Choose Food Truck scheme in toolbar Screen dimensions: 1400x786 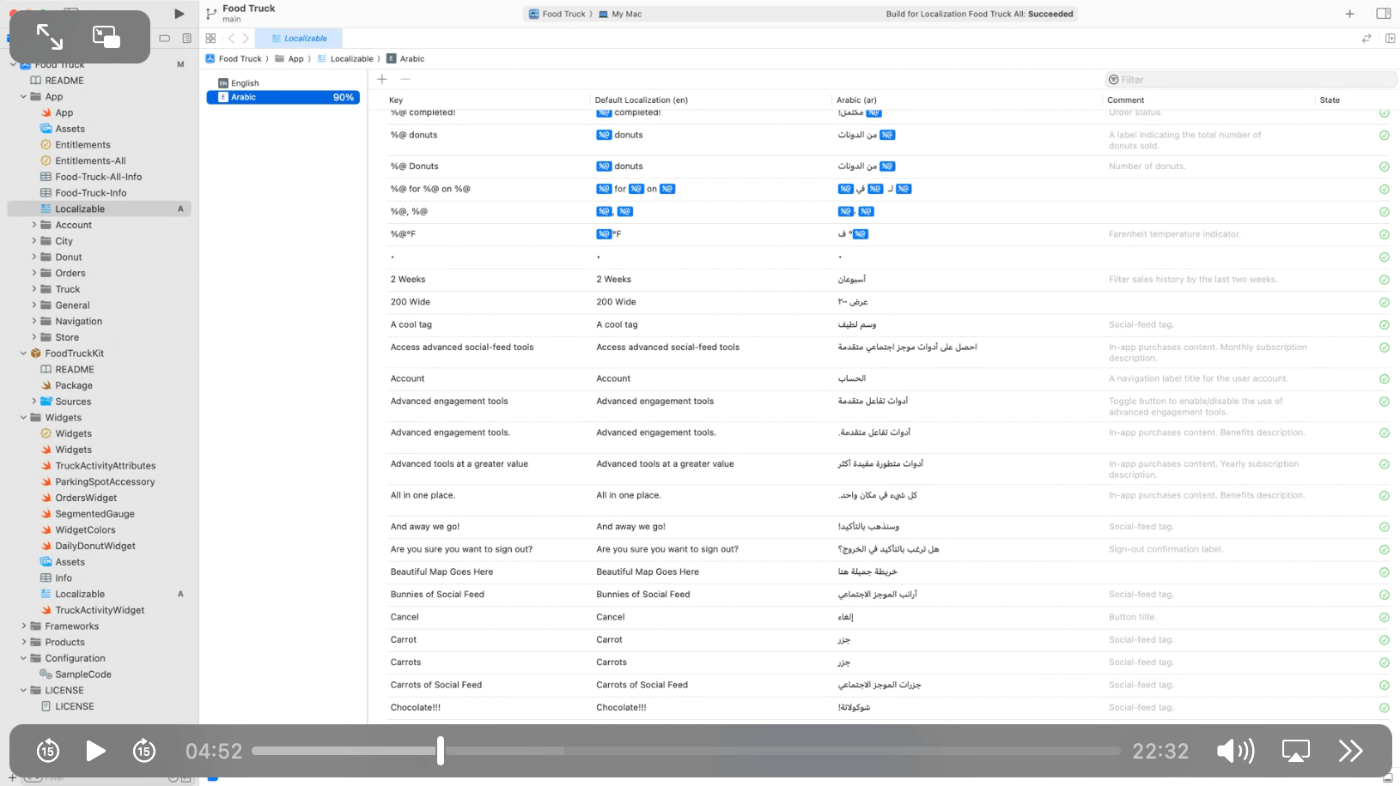(x=559, y=14)
